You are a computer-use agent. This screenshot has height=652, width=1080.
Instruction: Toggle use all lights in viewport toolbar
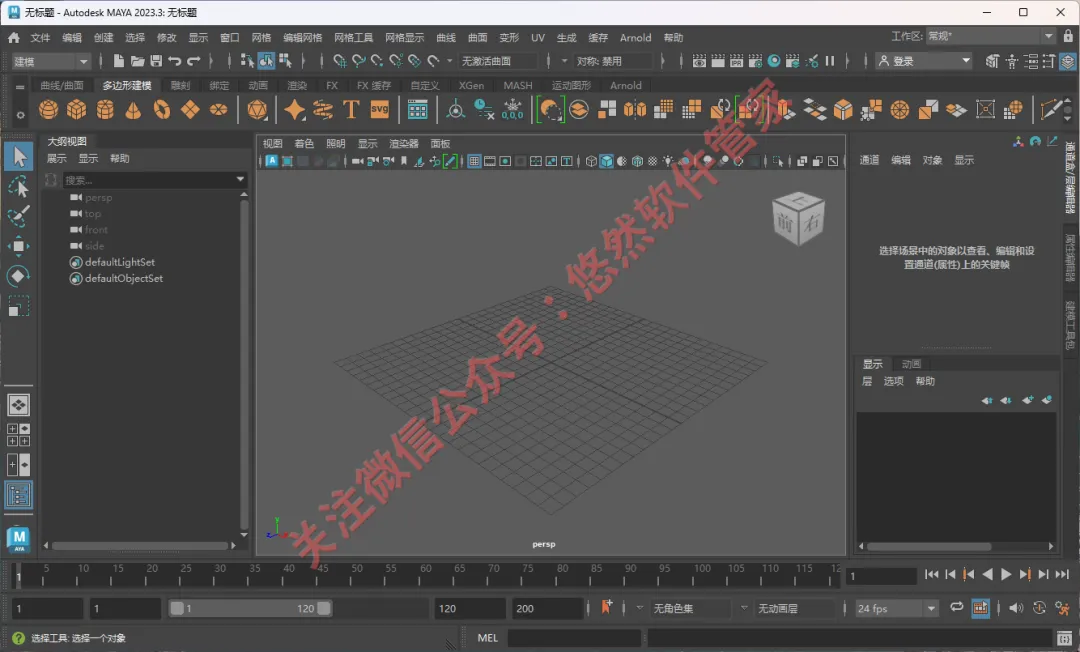(x=667, y=161)
